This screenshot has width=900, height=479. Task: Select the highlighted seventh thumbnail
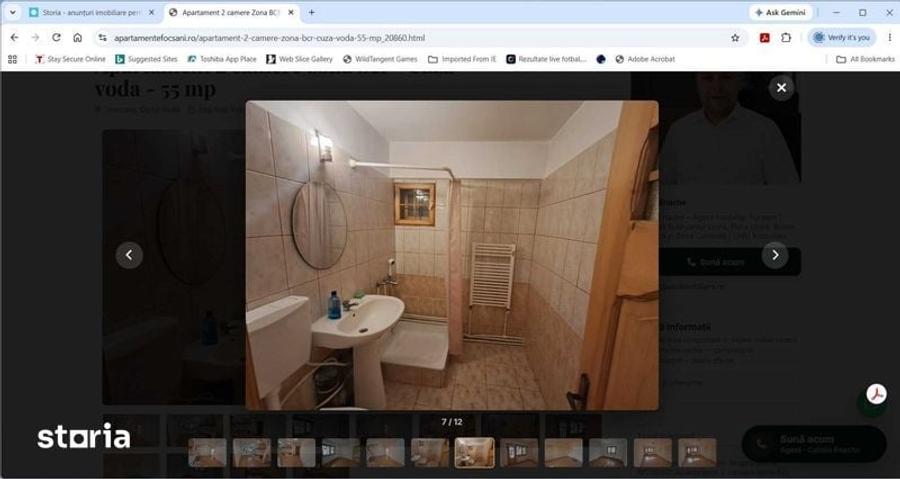click(x=475, y=453)
